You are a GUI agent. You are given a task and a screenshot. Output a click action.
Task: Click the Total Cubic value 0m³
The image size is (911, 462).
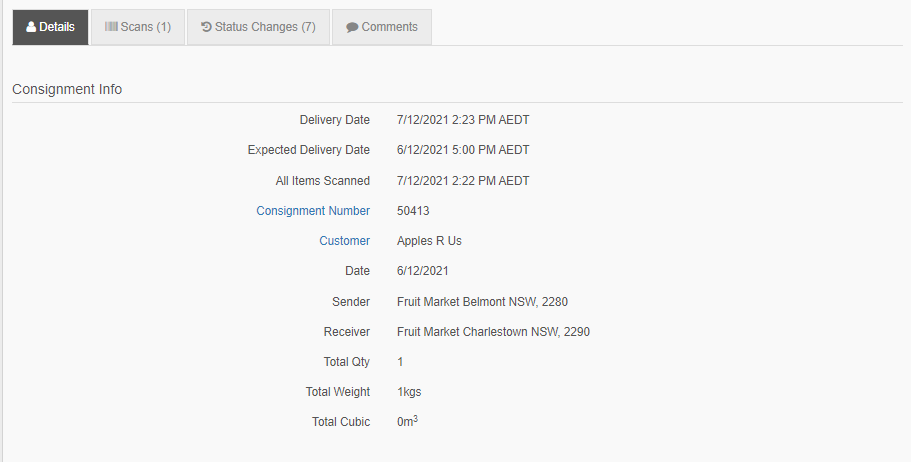pos(407,421)
